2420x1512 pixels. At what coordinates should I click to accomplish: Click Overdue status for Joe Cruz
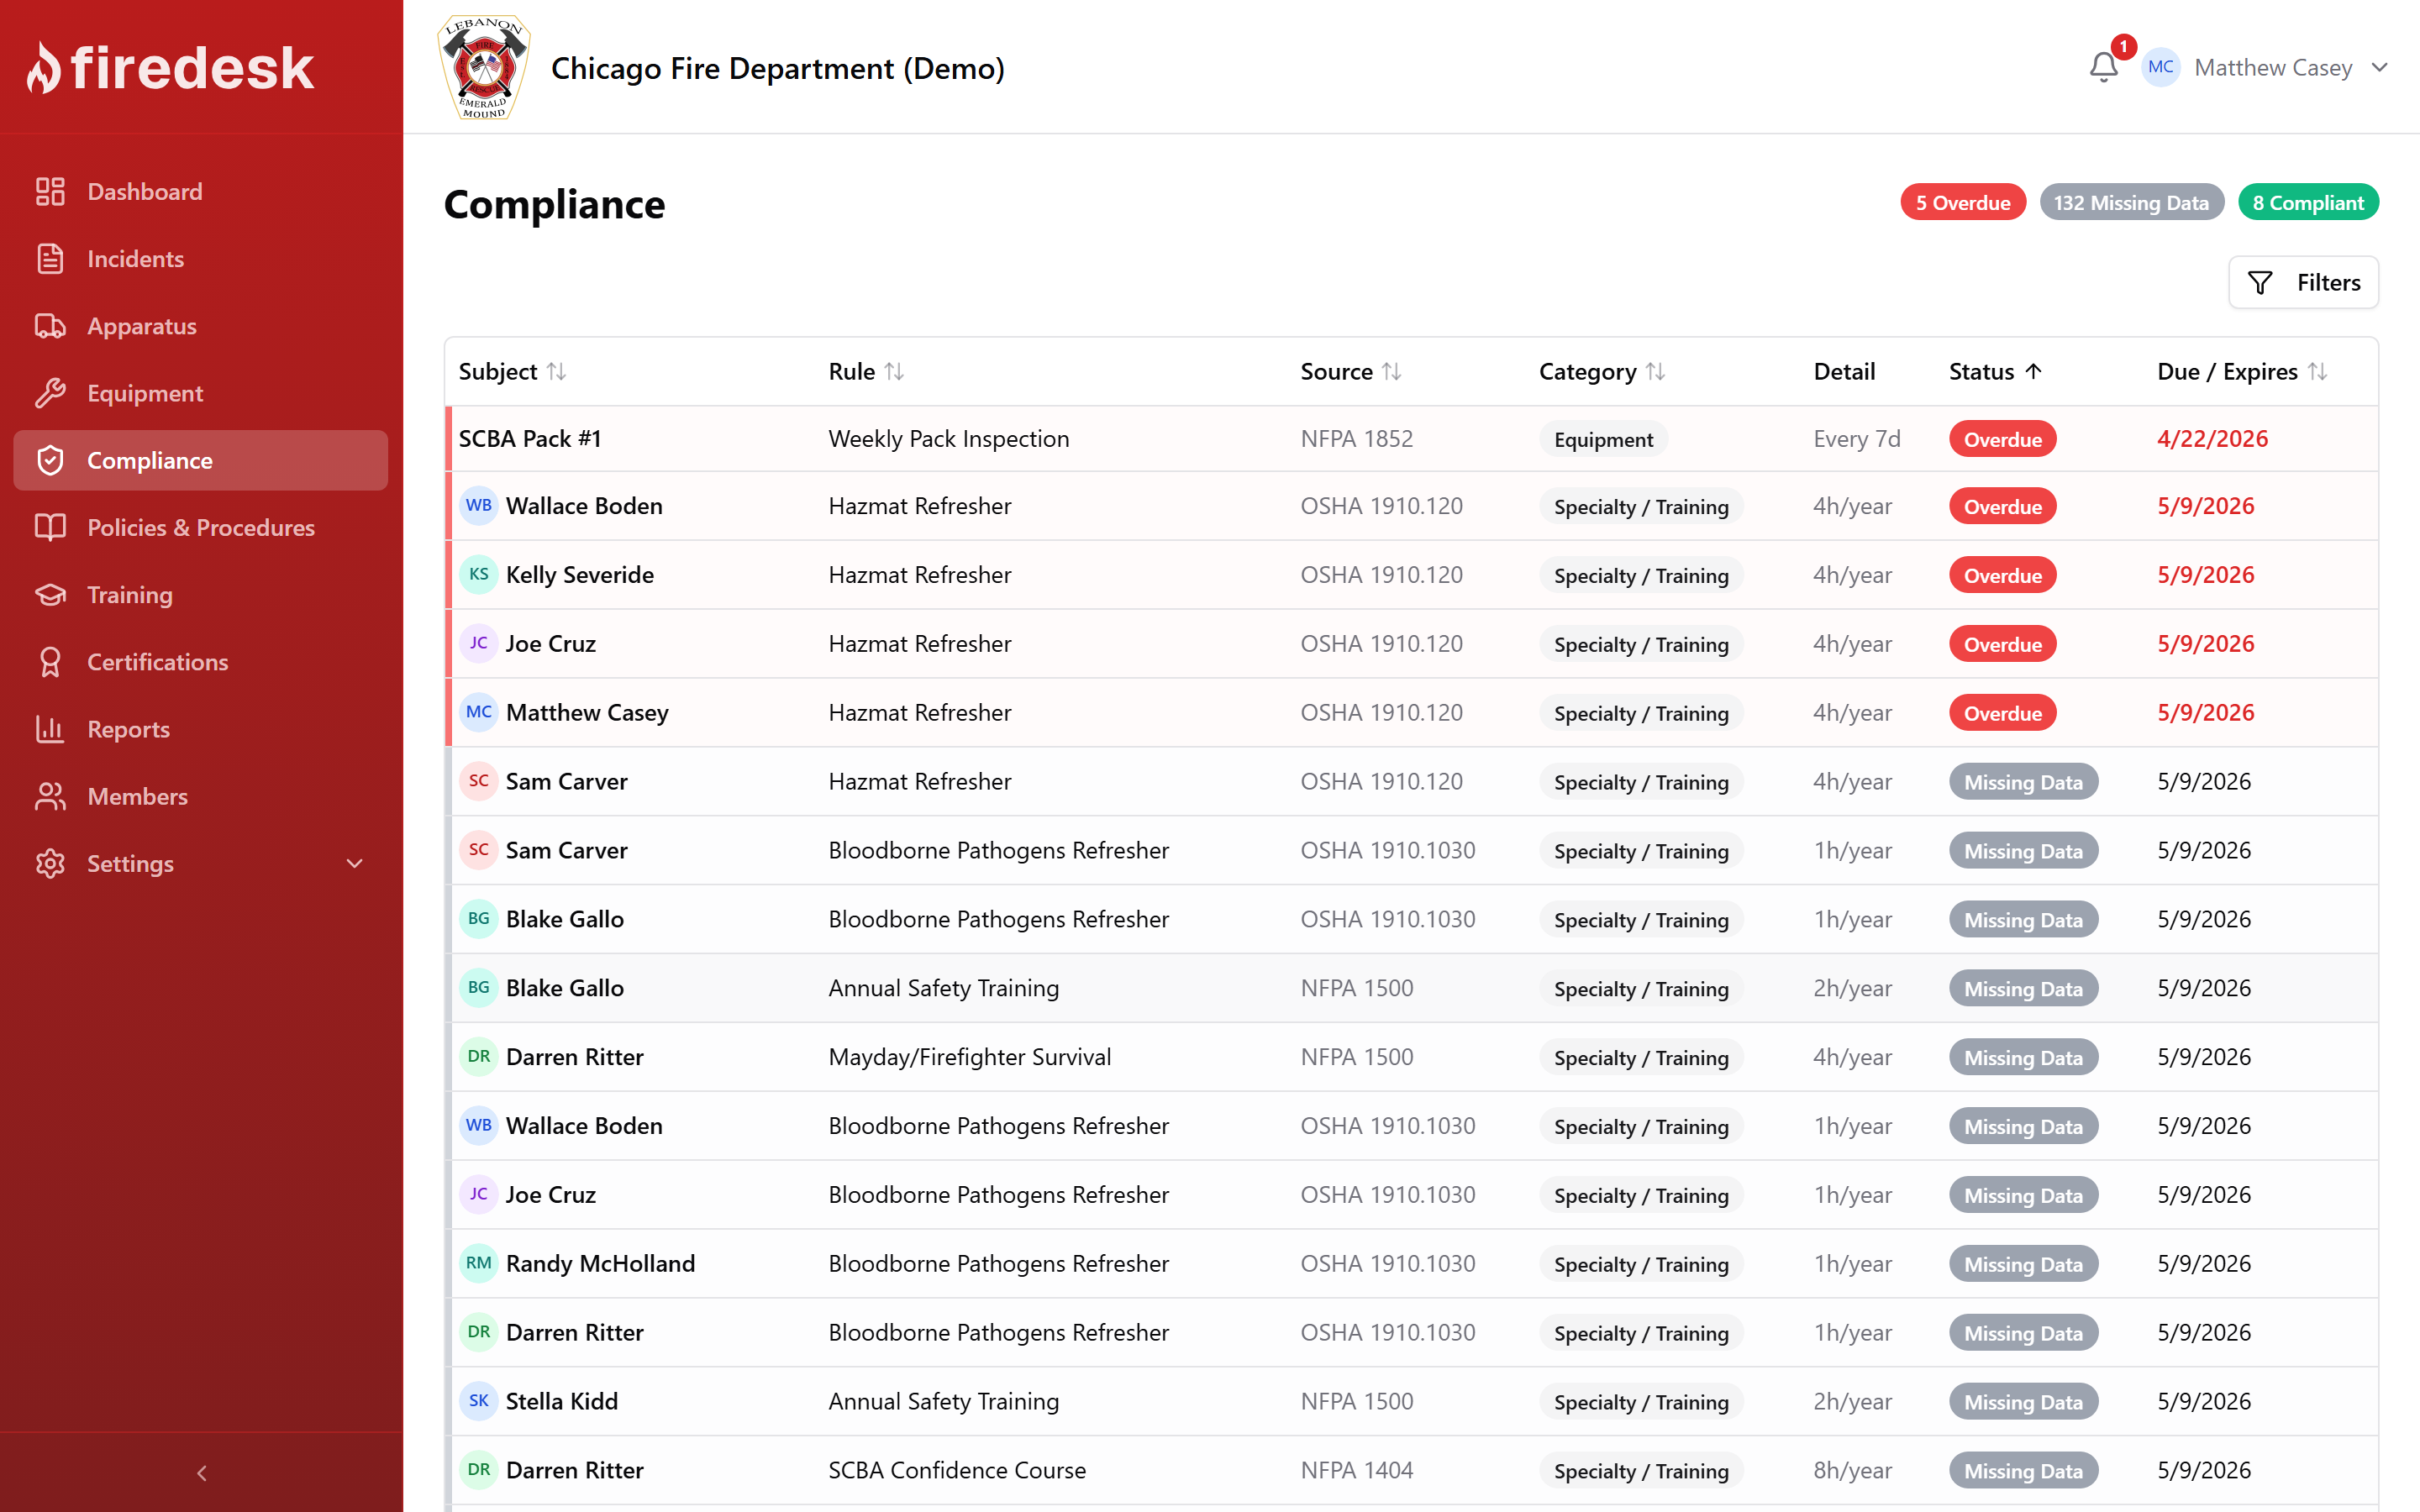point(2002,644)
